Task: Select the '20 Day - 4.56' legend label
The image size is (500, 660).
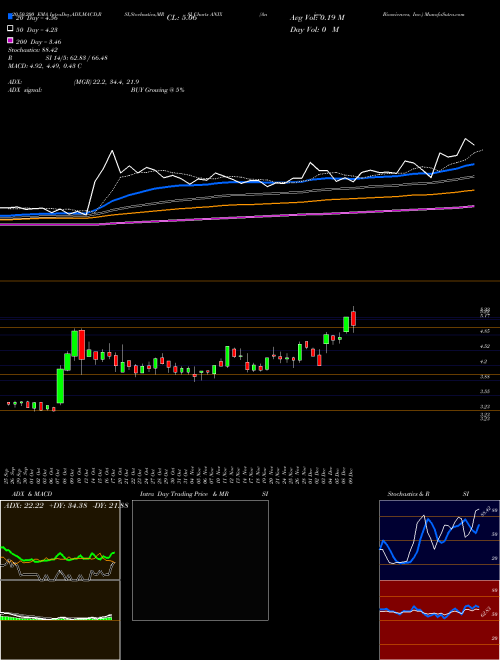Action: coord(37,18)
